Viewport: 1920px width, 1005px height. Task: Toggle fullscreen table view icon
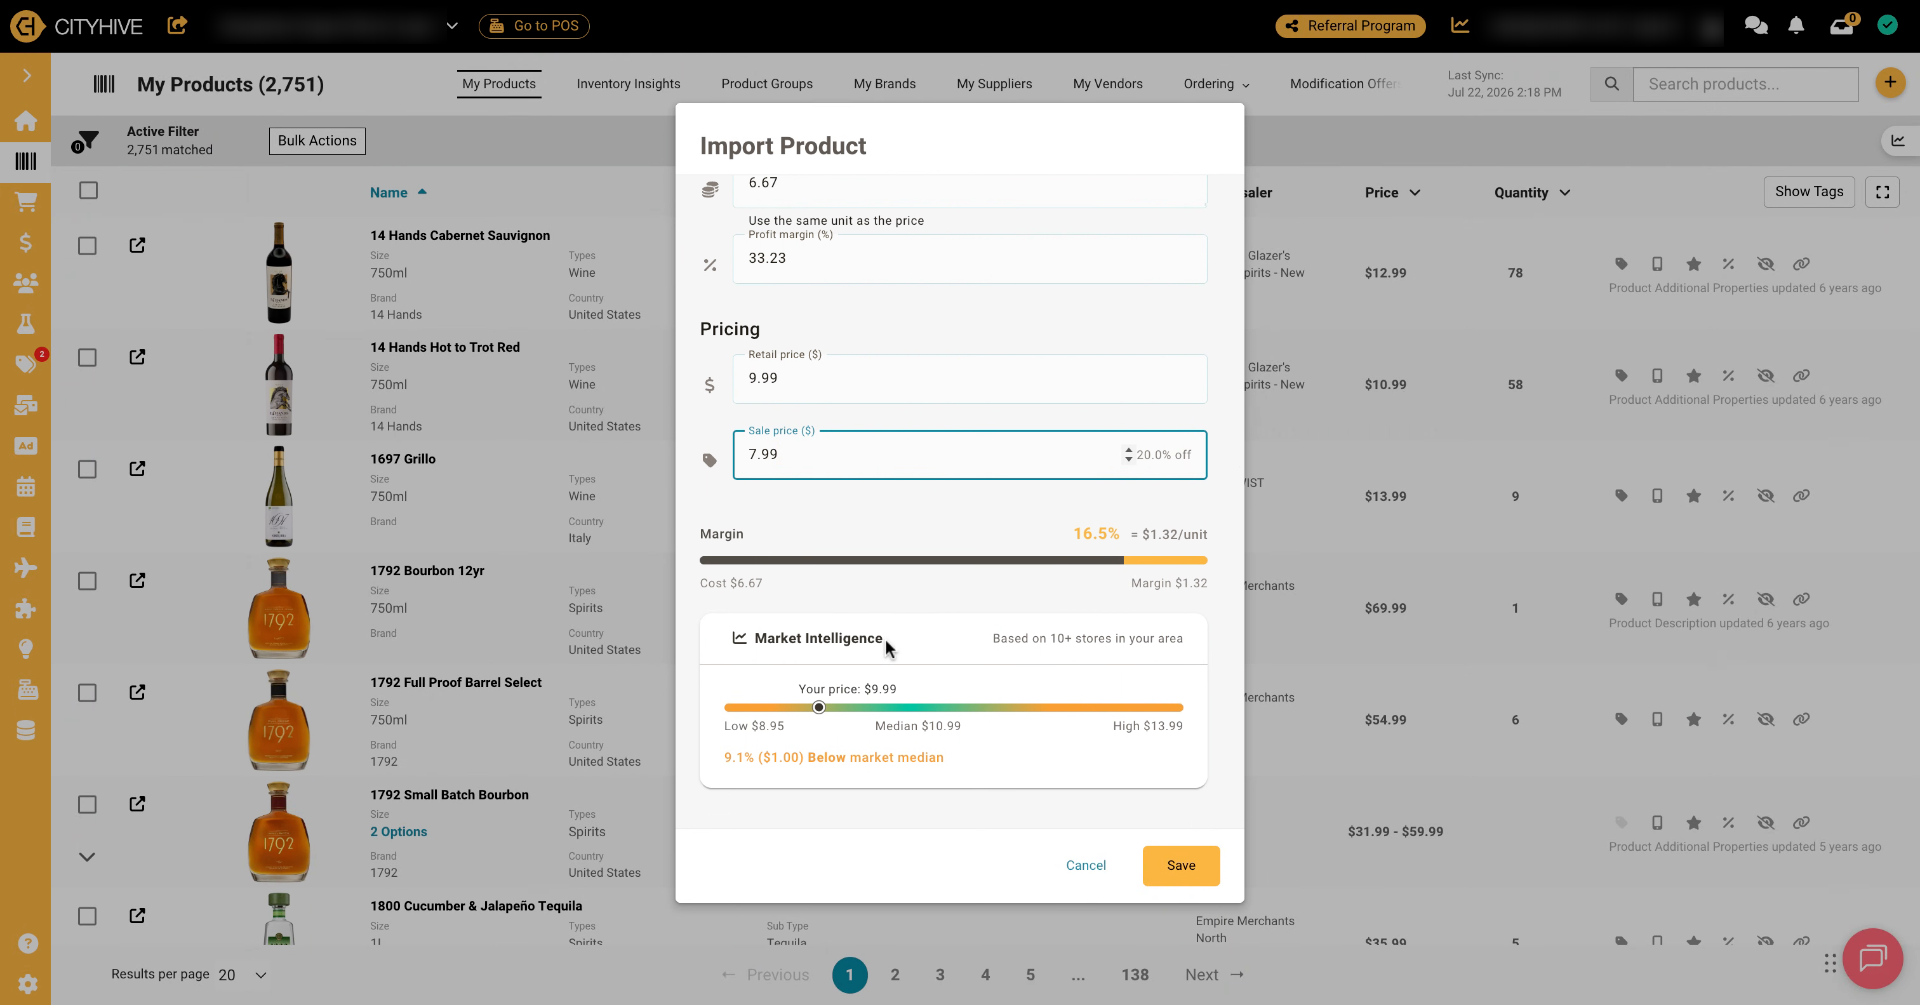pyautogui.click(x=1882, y=192)
